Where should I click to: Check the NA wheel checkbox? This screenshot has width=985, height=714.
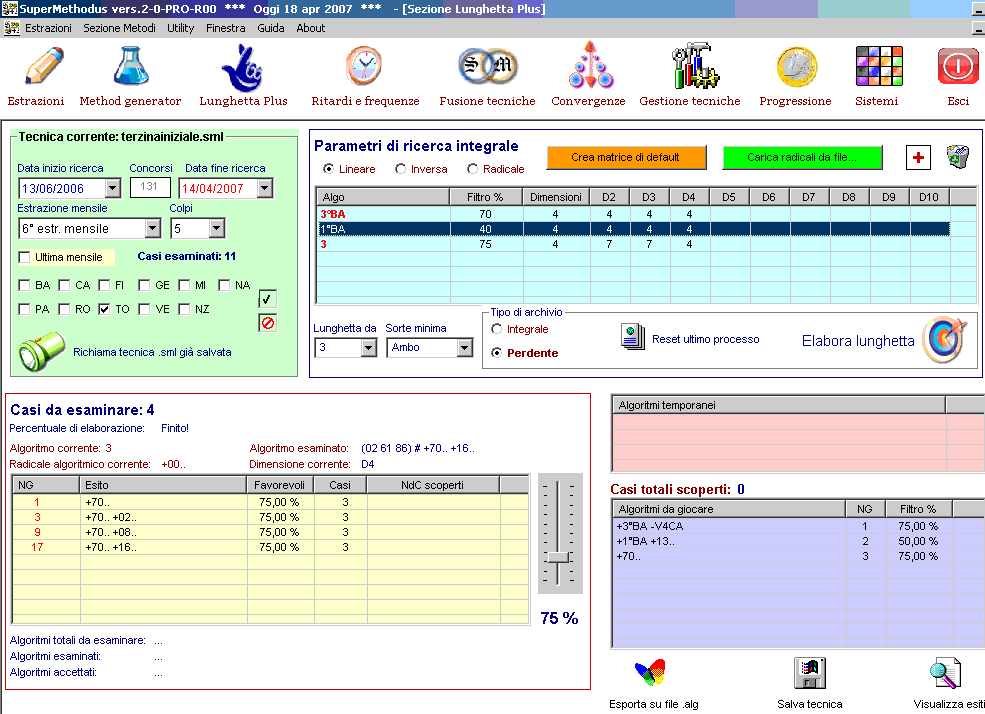click(x=224, y=286)
